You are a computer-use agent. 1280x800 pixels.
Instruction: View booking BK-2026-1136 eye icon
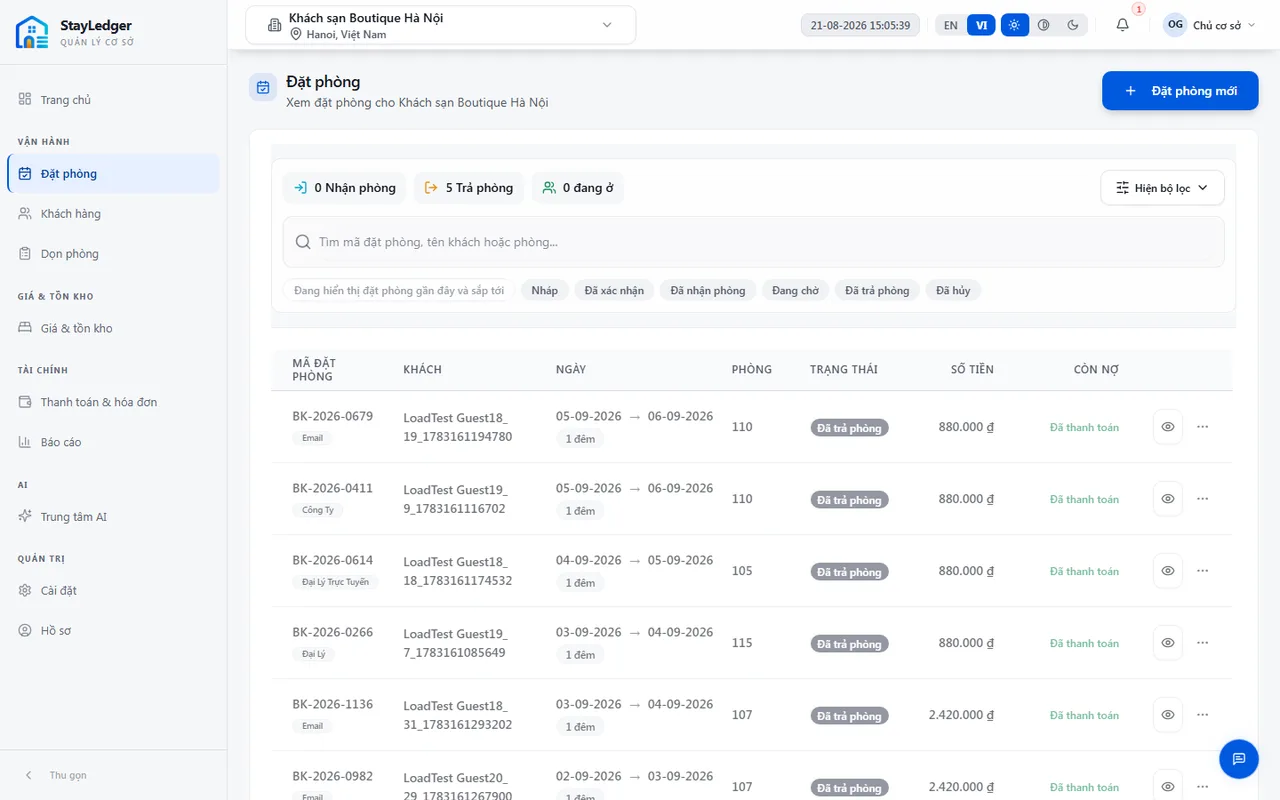(1168, 715)
